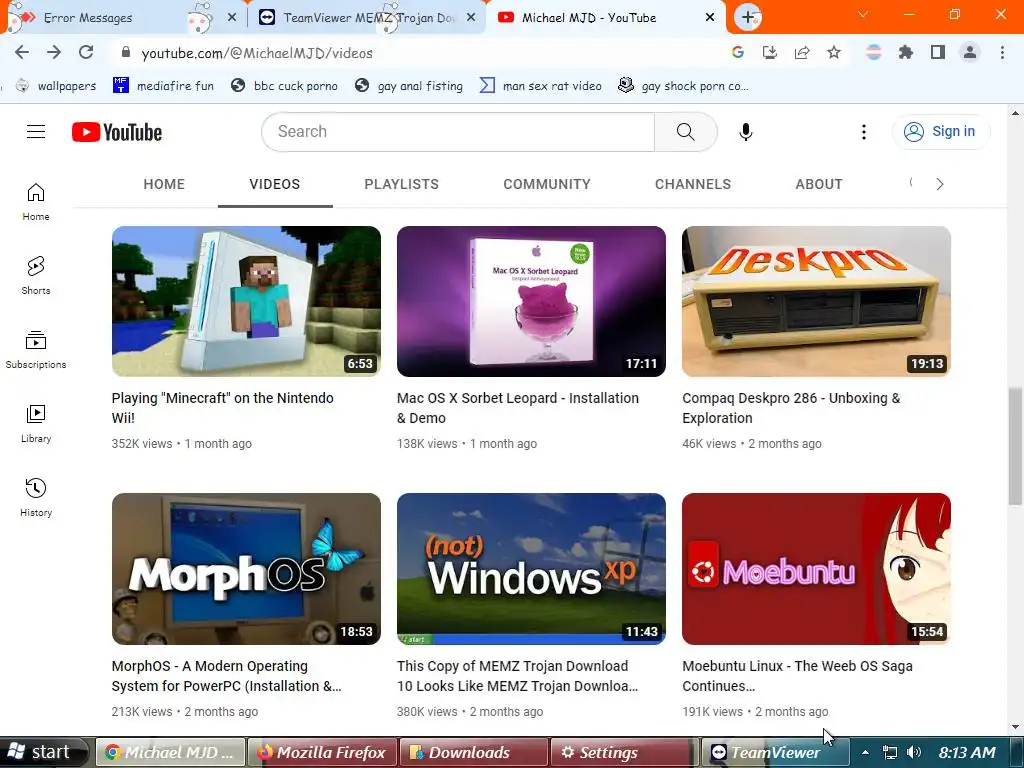
Task: Switch to TeamViewer in the taskbar
Action: [775, 752]
